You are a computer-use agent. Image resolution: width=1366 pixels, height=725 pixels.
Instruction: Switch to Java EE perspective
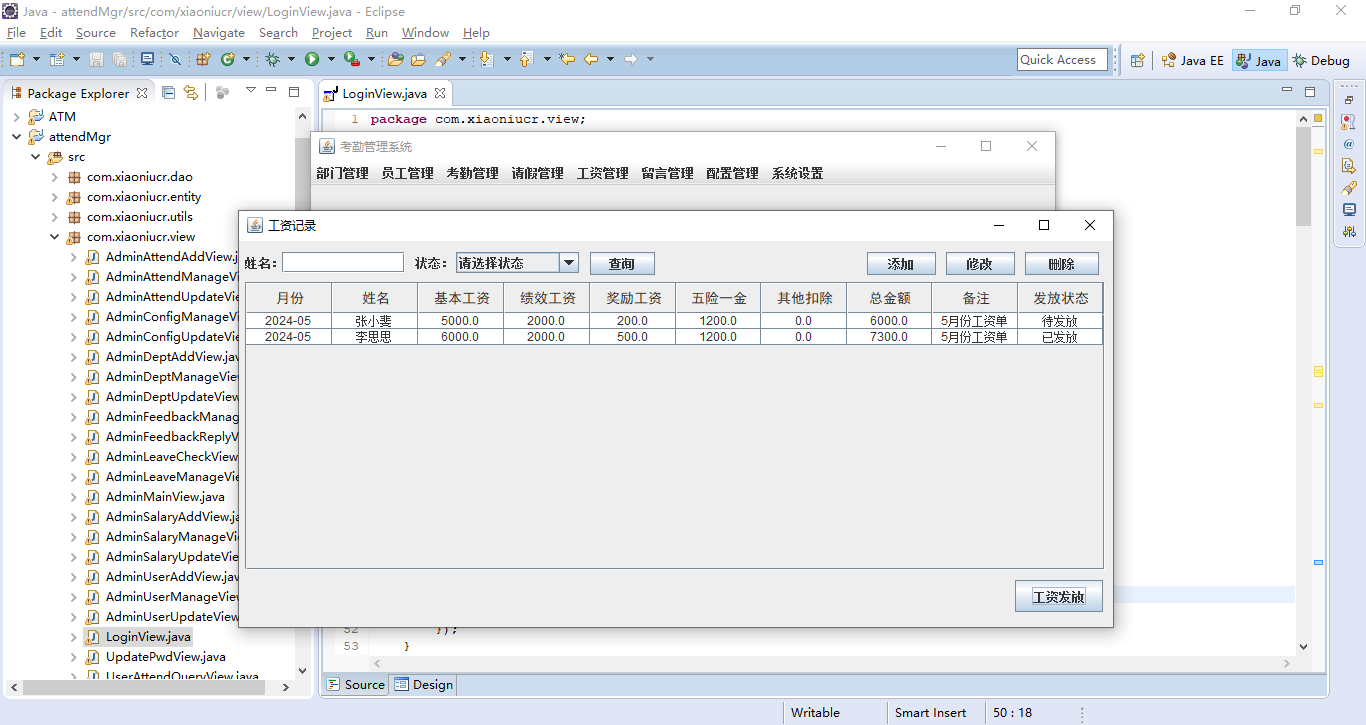(1192, 60)
